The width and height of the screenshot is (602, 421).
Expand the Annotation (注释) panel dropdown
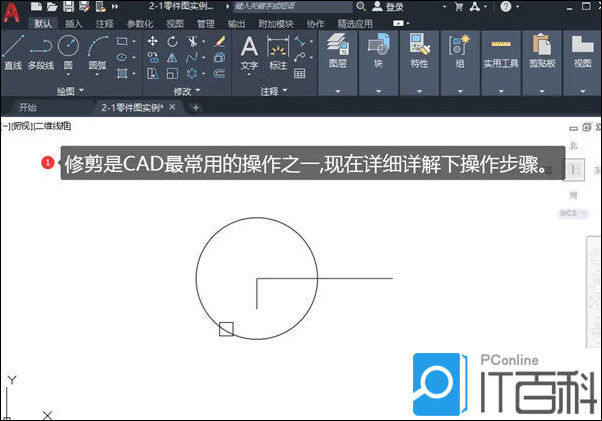[274, 91]
